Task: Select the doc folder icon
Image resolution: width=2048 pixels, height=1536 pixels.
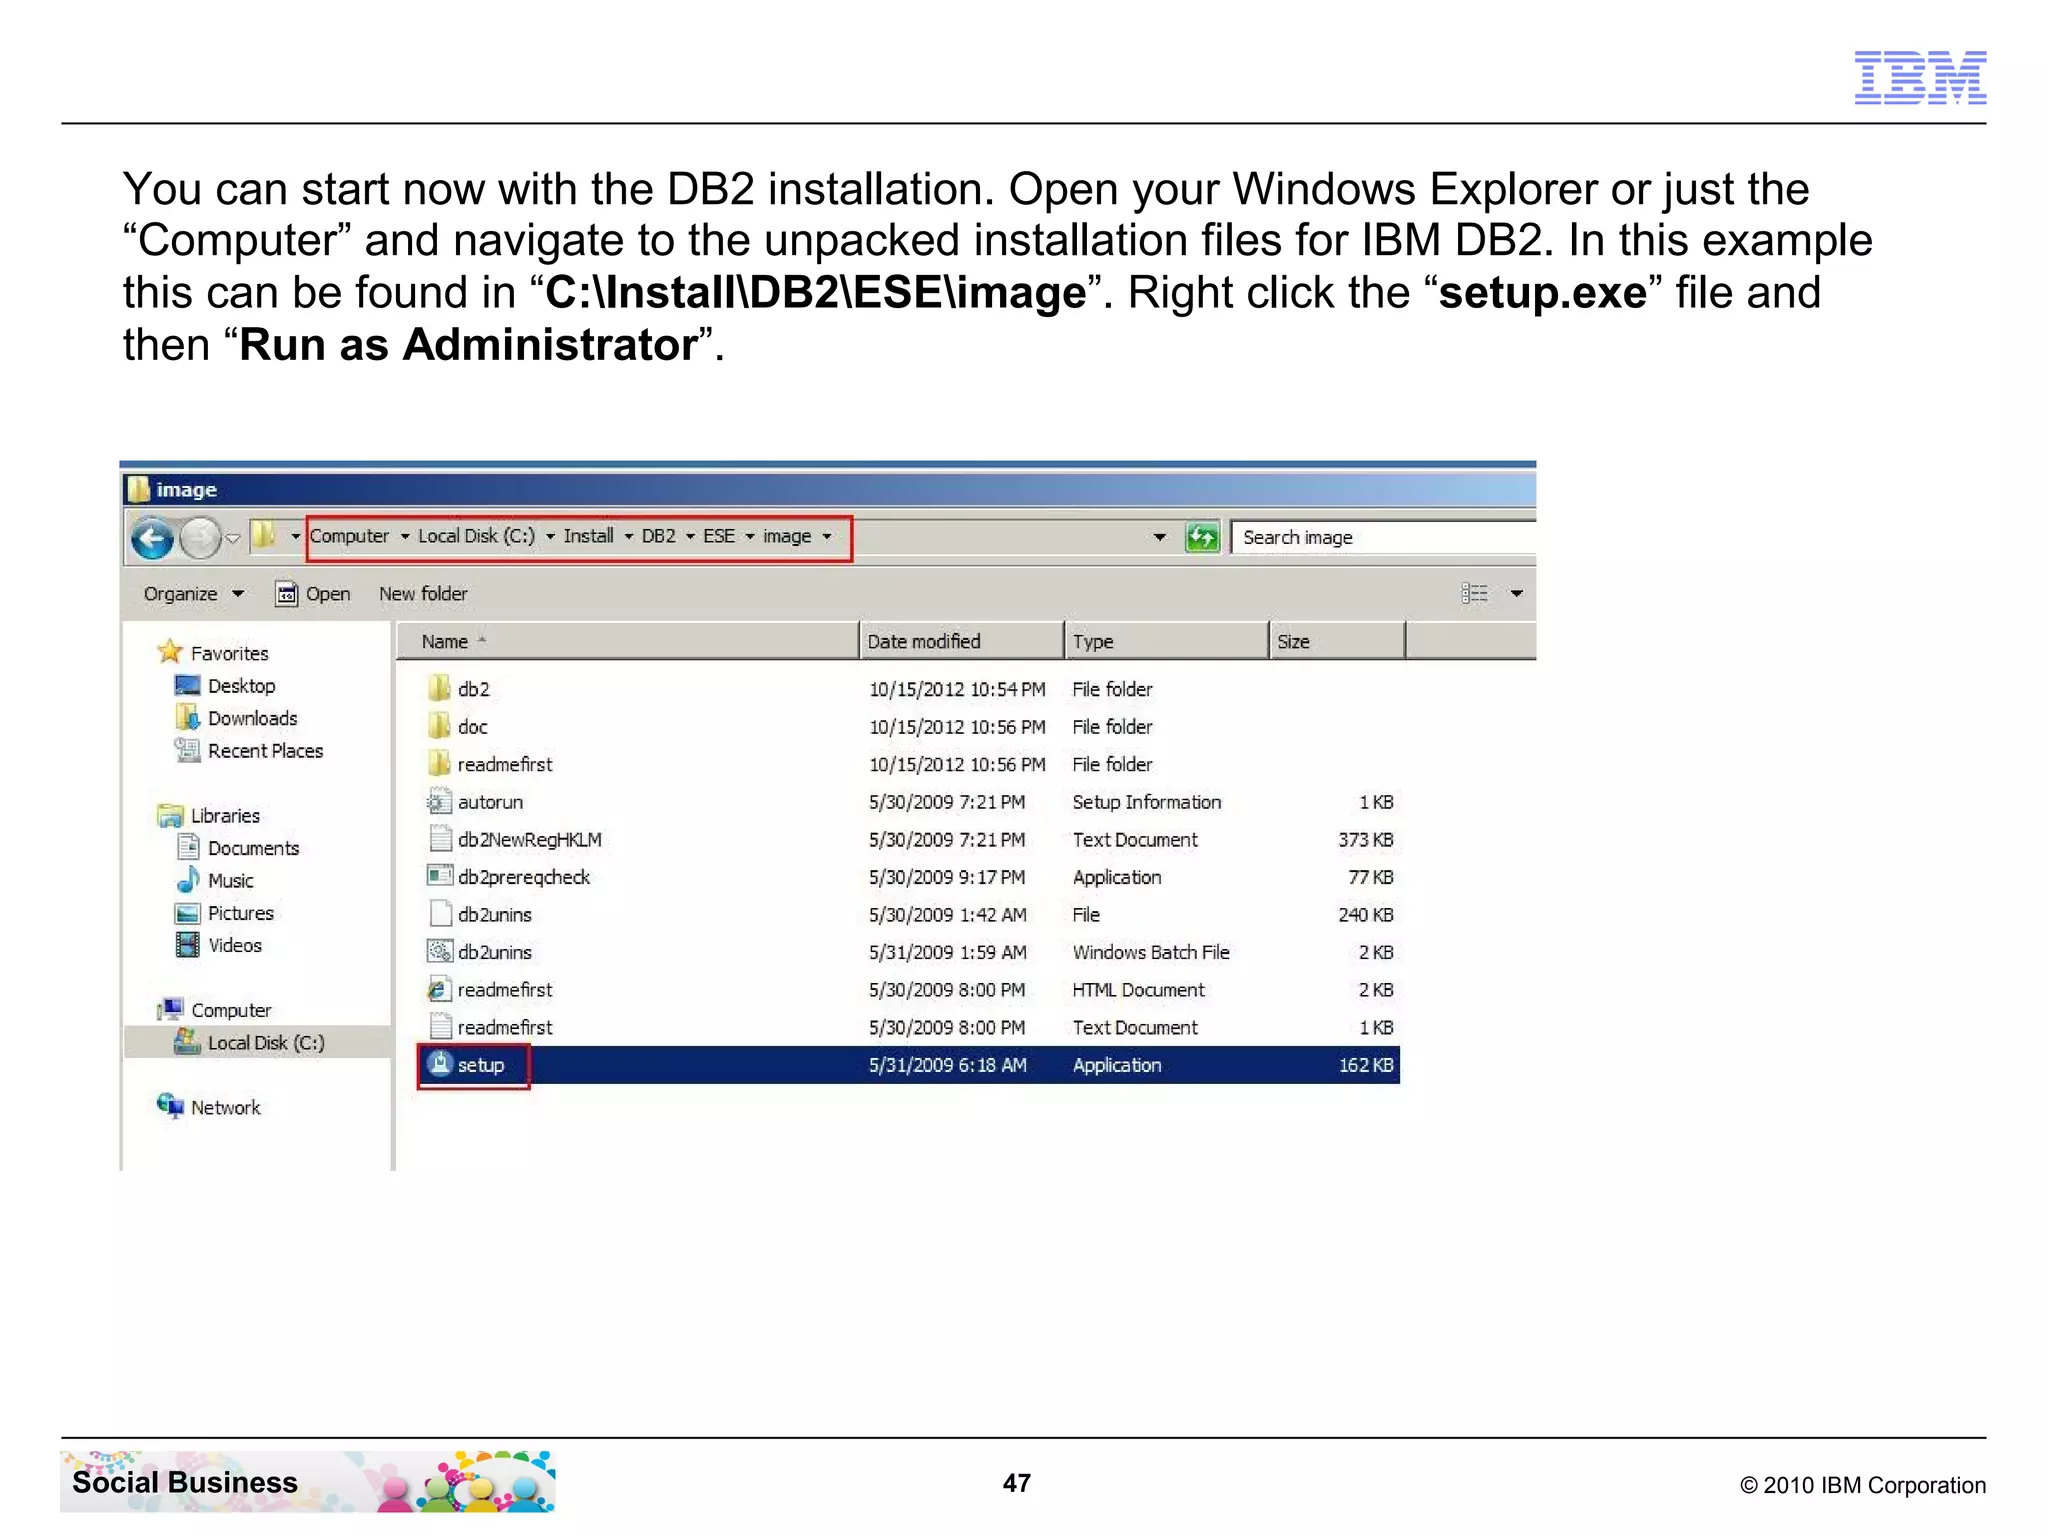Action: tap(439, 725)
